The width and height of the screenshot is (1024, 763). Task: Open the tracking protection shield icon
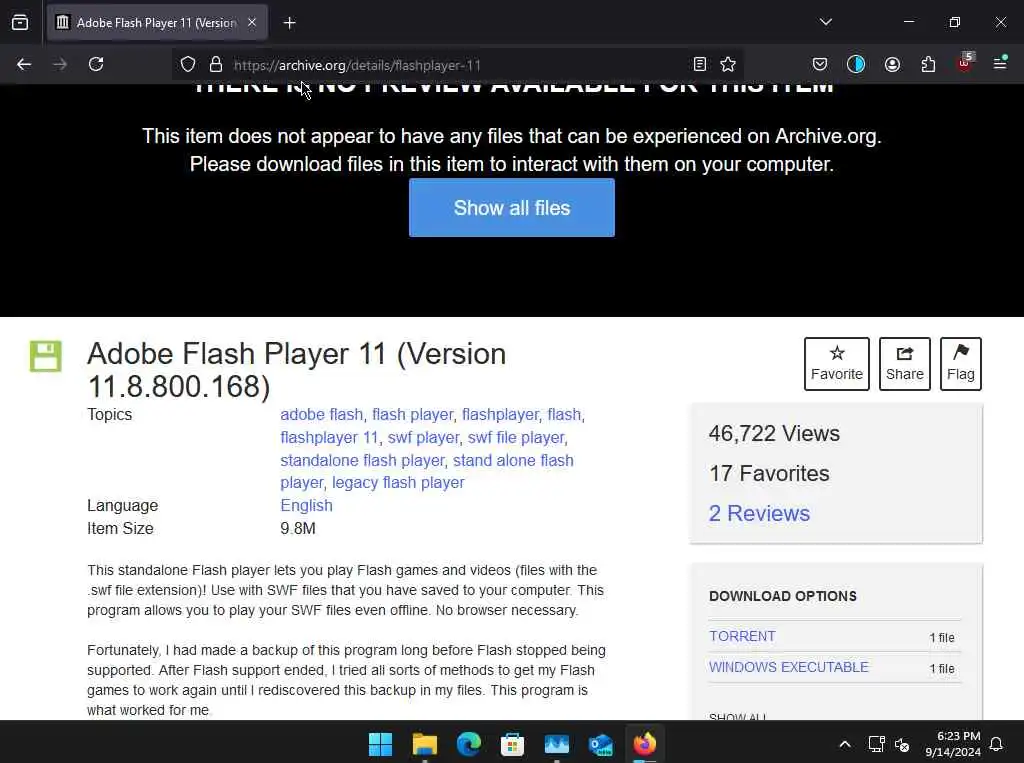coord(188,65)
